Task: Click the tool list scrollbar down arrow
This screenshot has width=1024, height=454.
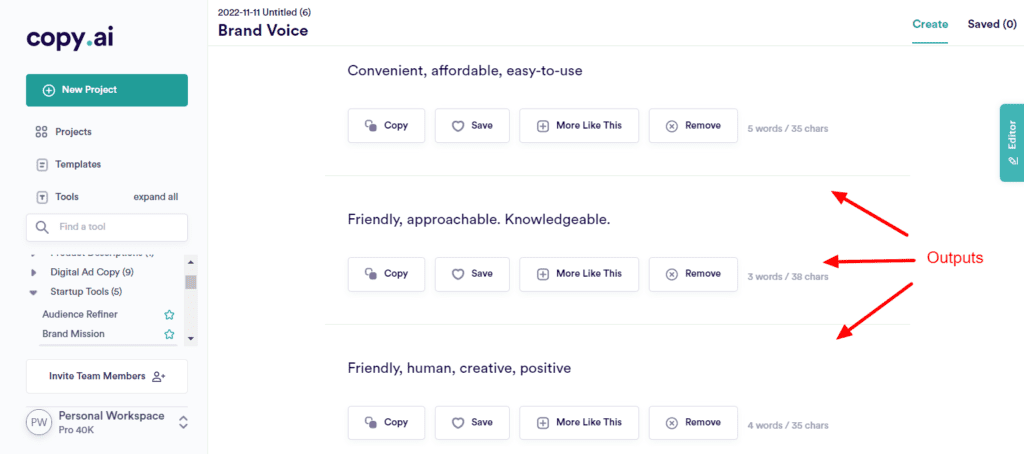Action: point(191,339)
